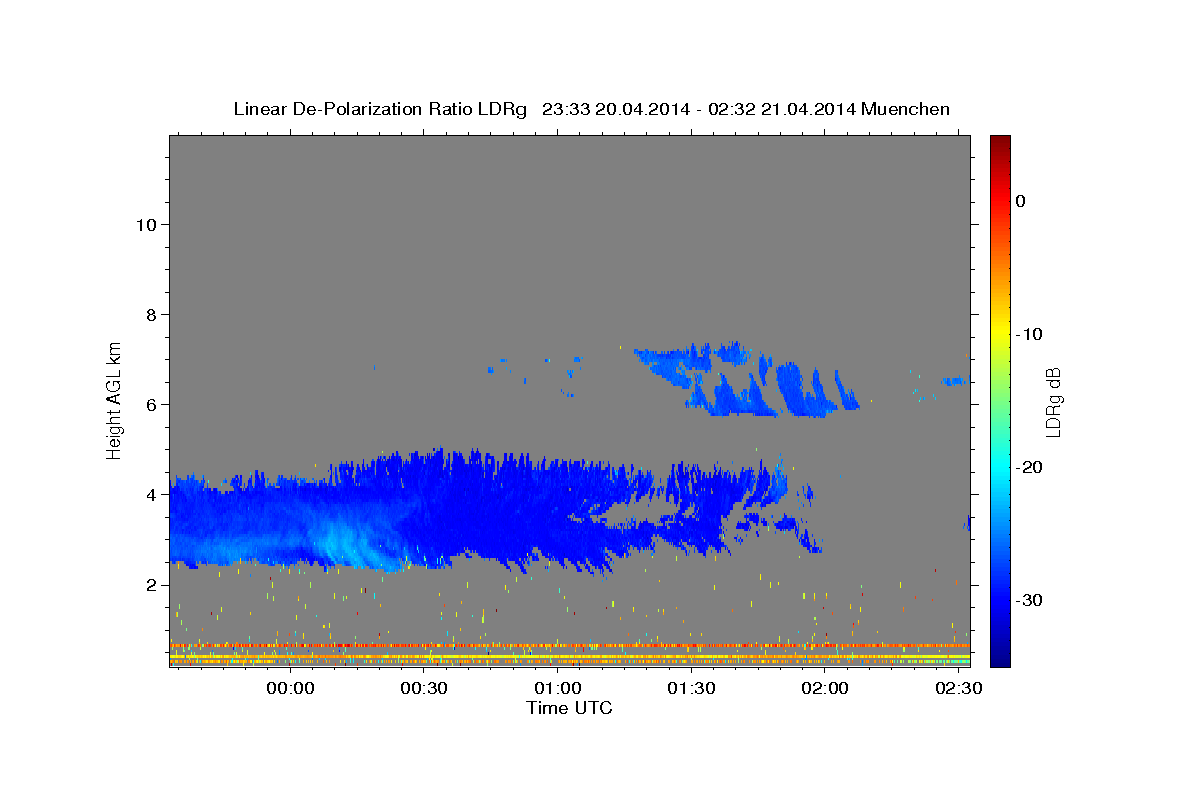Click the x-axis tick label '02:30'
1200x800 pixels.
tap(958, 689)
